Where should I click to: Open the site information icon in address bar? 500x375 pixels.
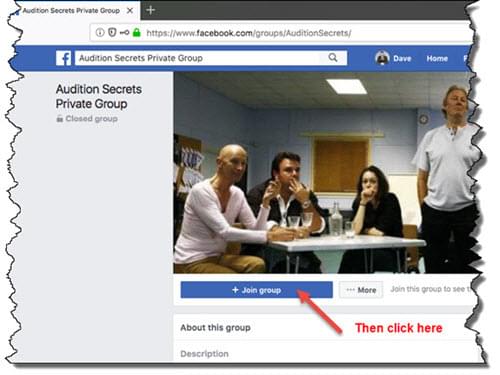click(x=100, y=33)
